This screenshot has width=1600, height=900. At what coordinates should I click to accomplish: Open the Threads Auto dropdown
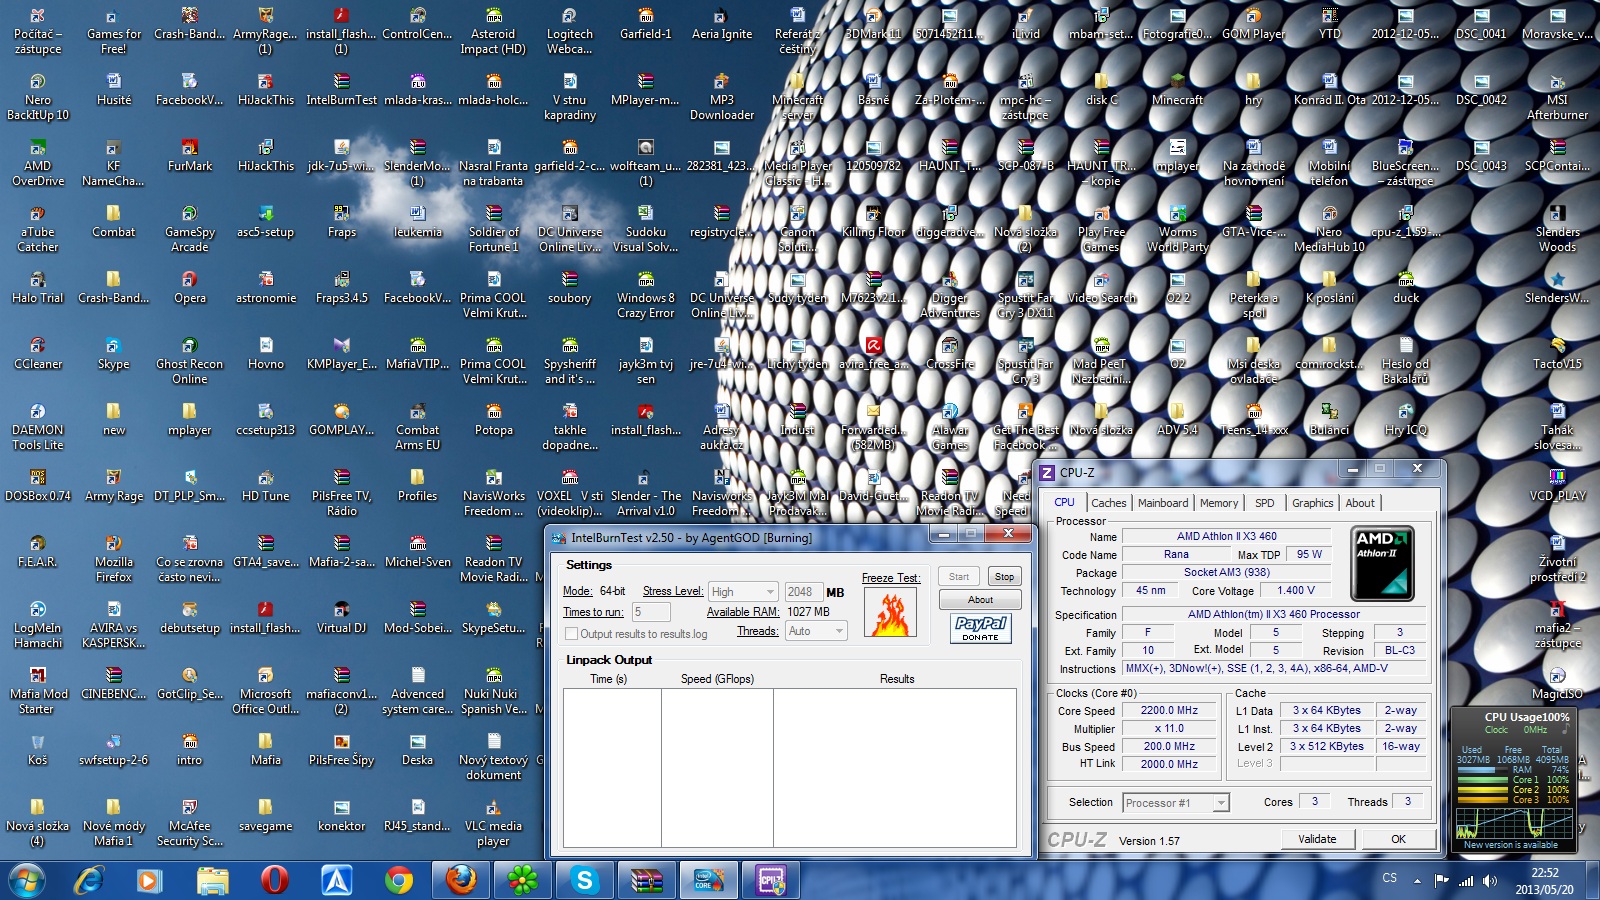click(816, 631)
